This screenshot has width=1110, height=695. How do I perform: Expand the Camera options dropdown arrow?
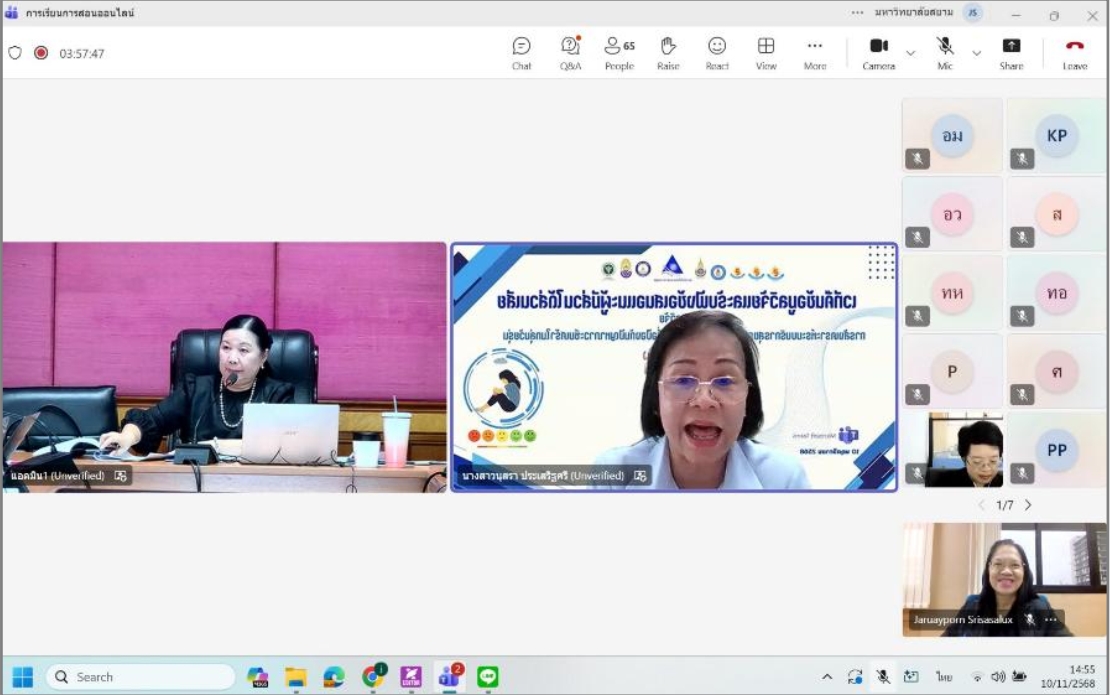coord(910,53)
